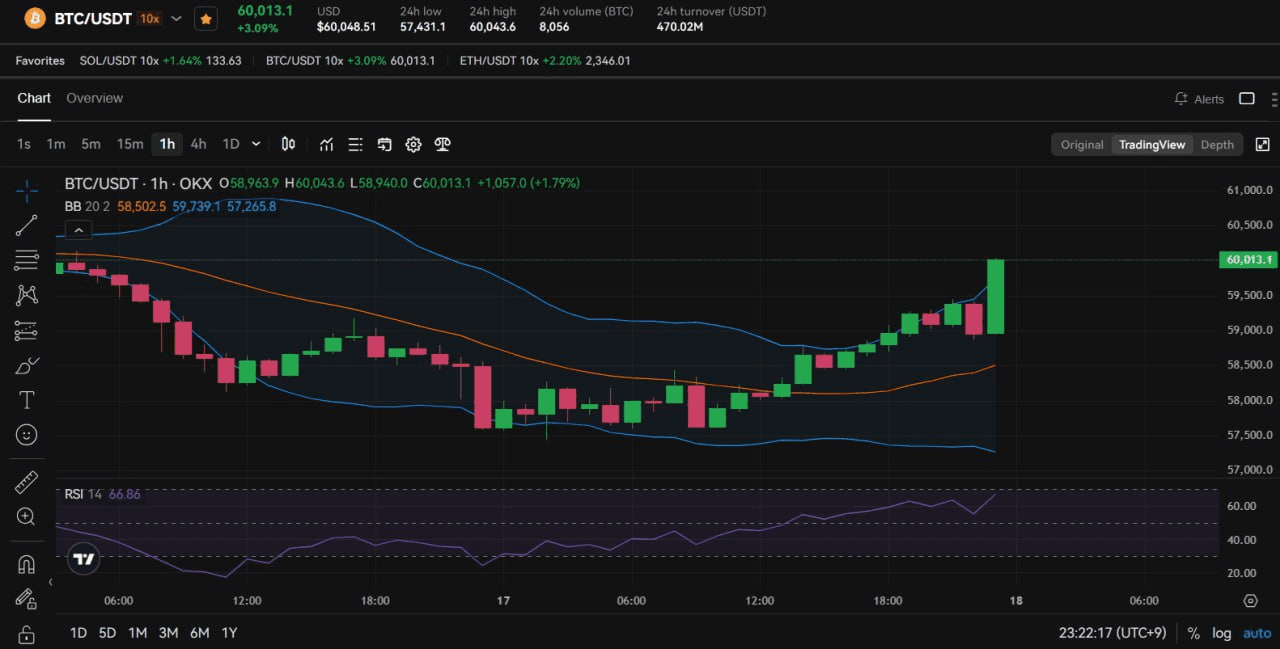
Task: Select the text annotation tool
Action: [x=27, y=400]
